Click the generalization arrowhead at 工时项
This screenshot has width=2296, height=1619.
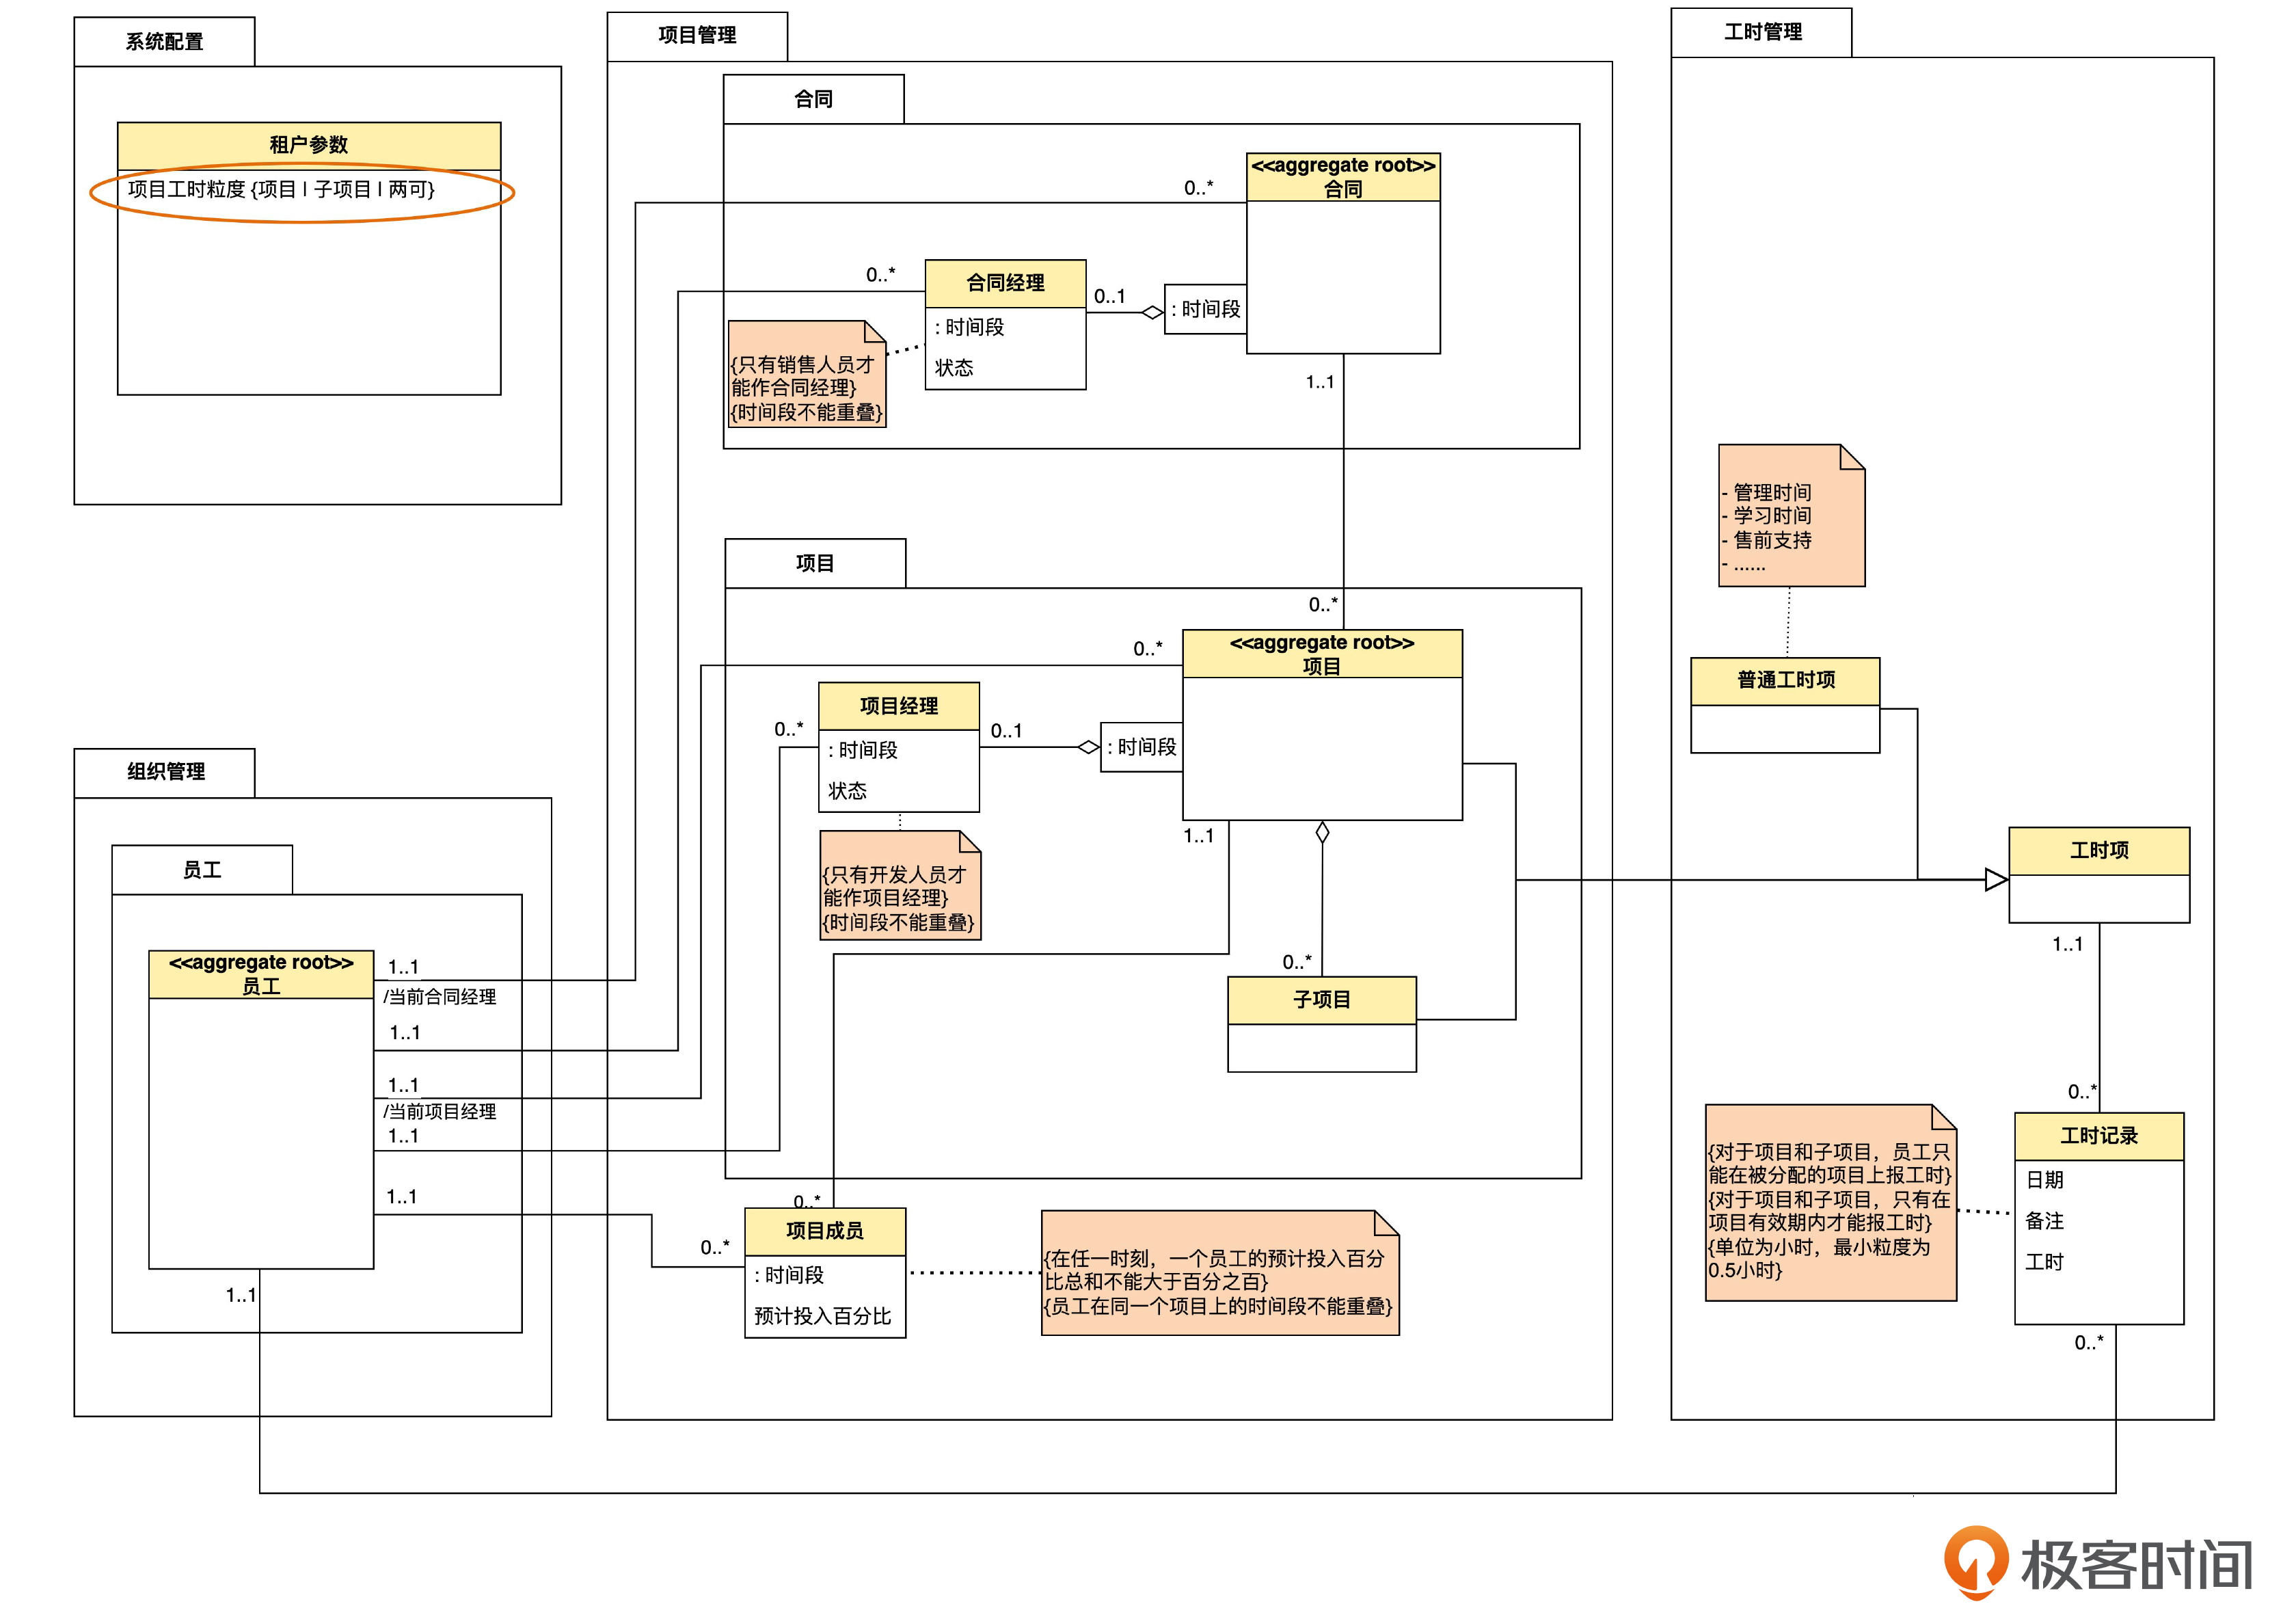(1995, 880)
